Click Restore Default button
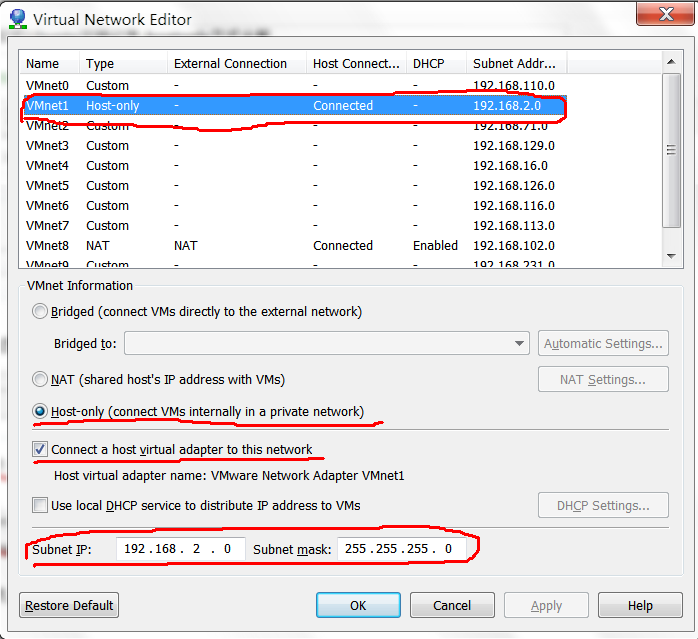 click(69, 606)
